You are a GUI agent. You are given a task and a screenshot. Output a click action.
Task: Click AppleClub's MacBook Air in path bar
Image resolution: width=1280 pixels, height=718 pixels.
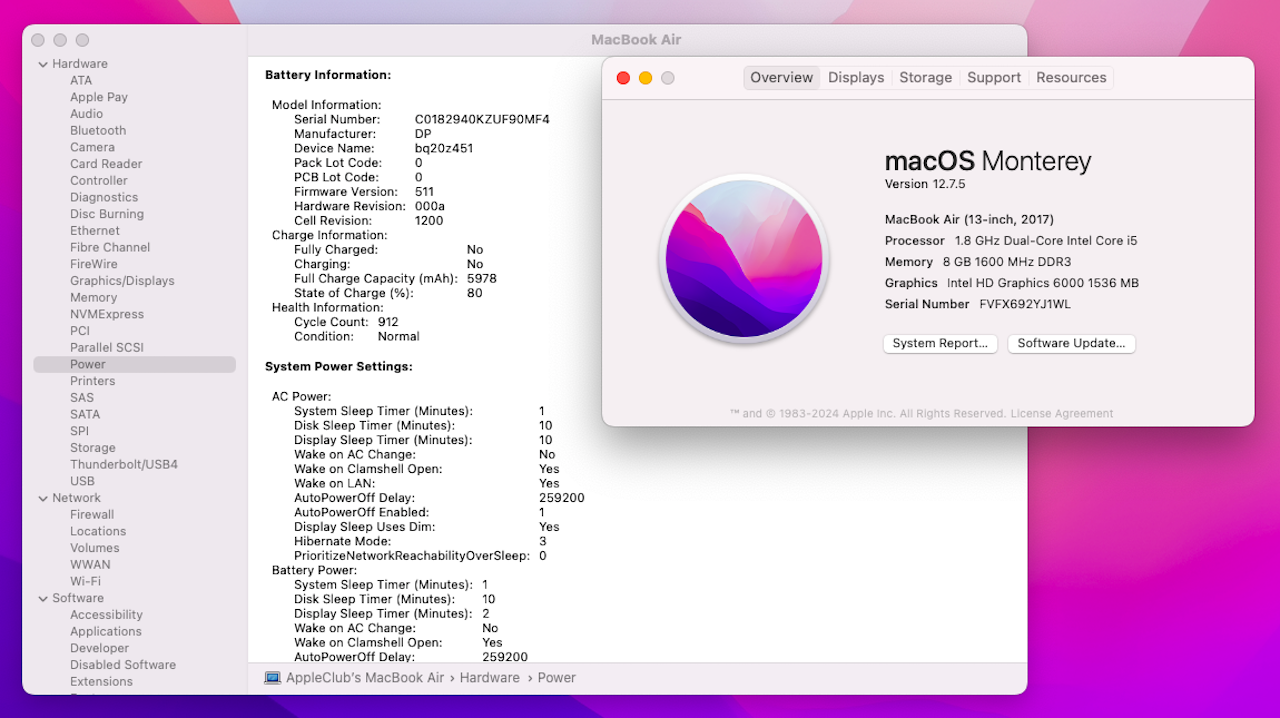[365, 677]
